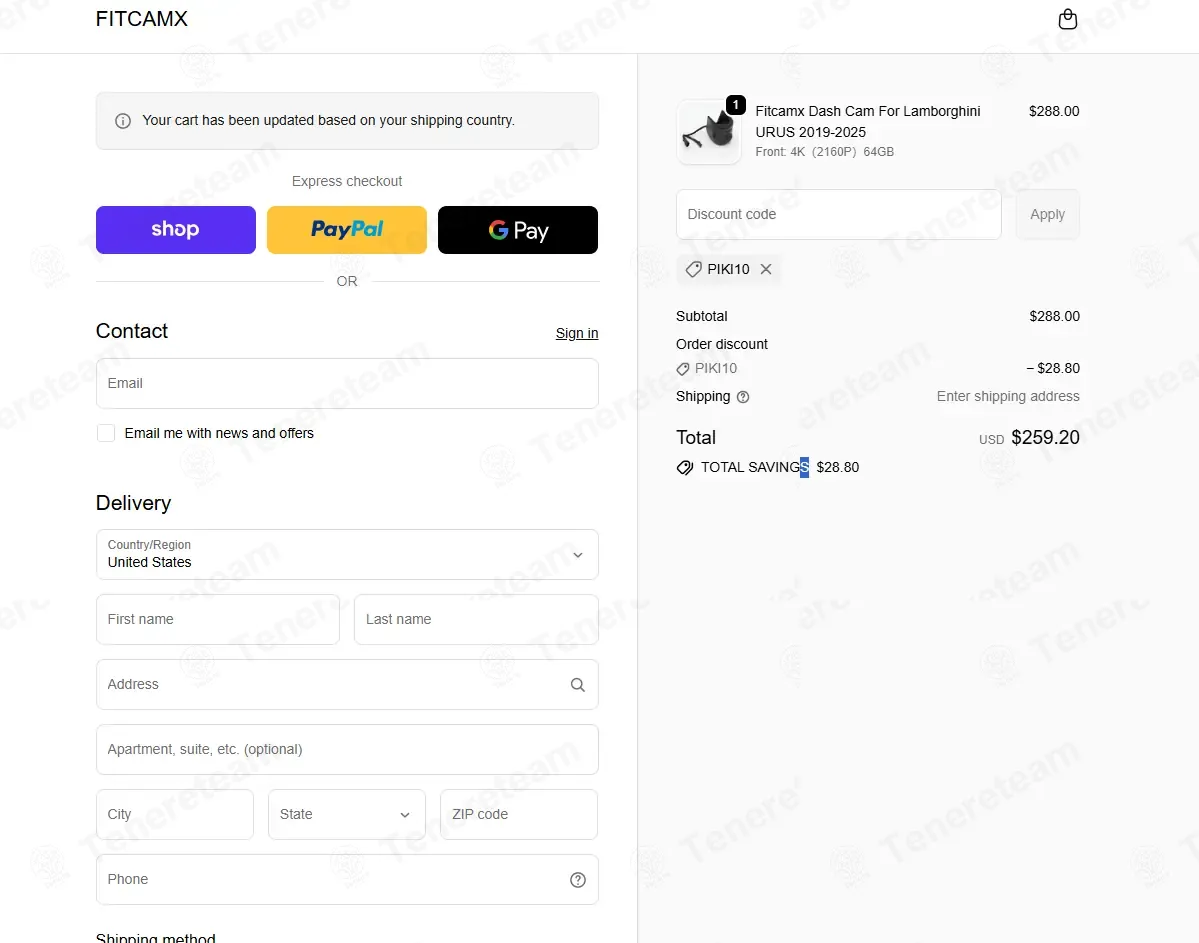Expand the State dropdown
This screenshot has width=1199, height=943.
pos(347,814)
